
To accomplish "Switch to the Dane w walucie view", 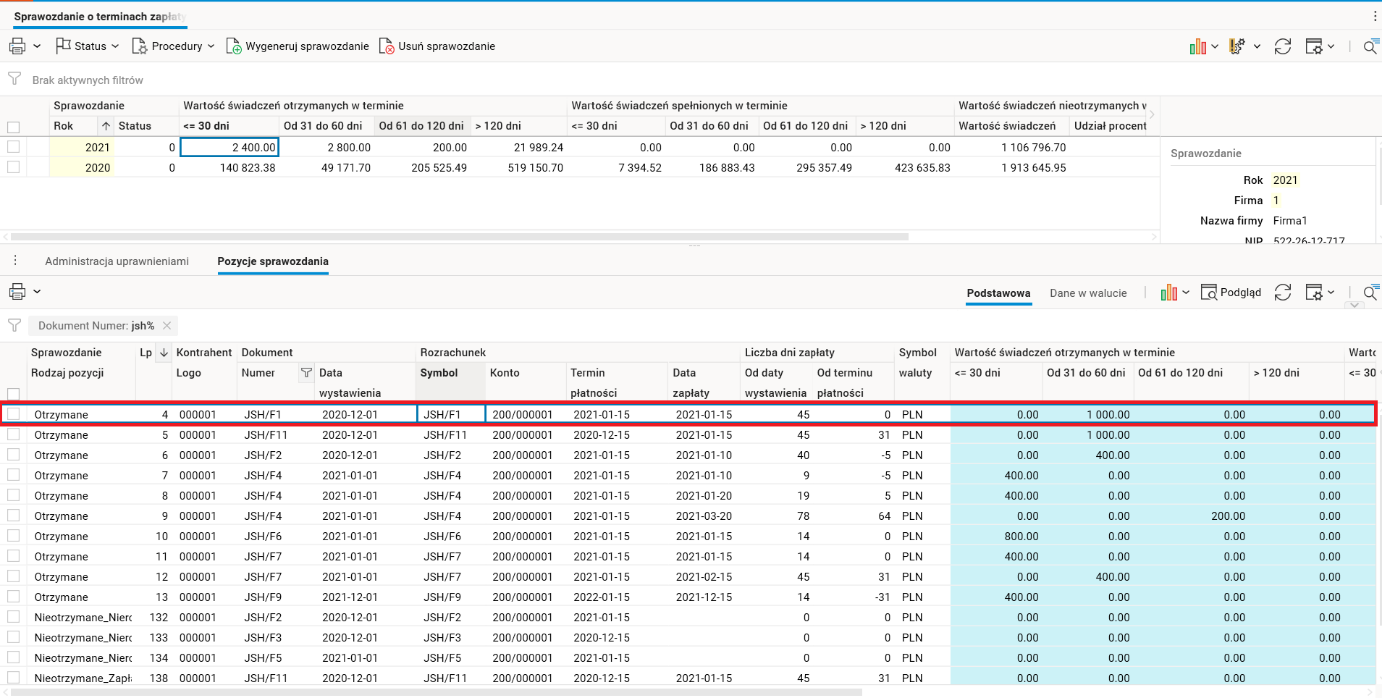I will 1088,293.
